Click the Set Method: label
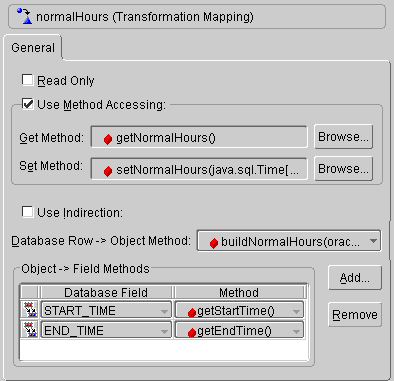Image resolution: width=394 pixels, height=381 pixels. coord(51,166)
